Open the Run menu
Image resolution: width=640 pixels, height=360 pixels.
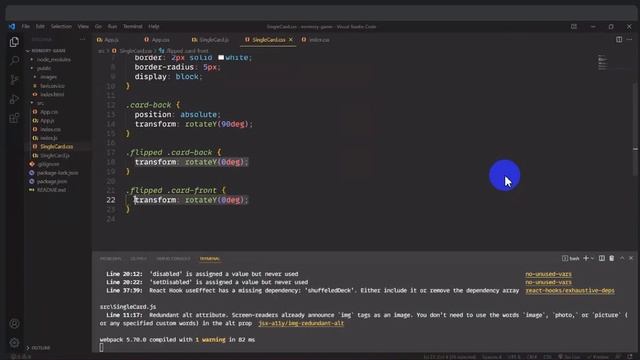click(112, 27)
